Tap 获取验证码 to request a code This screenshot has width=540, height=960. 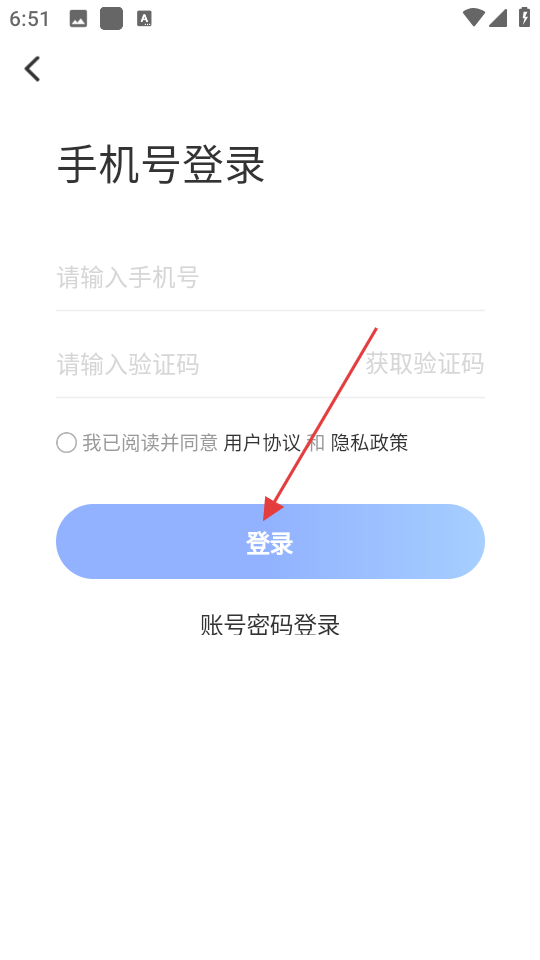pyautogui.click(x=424, y=364)
